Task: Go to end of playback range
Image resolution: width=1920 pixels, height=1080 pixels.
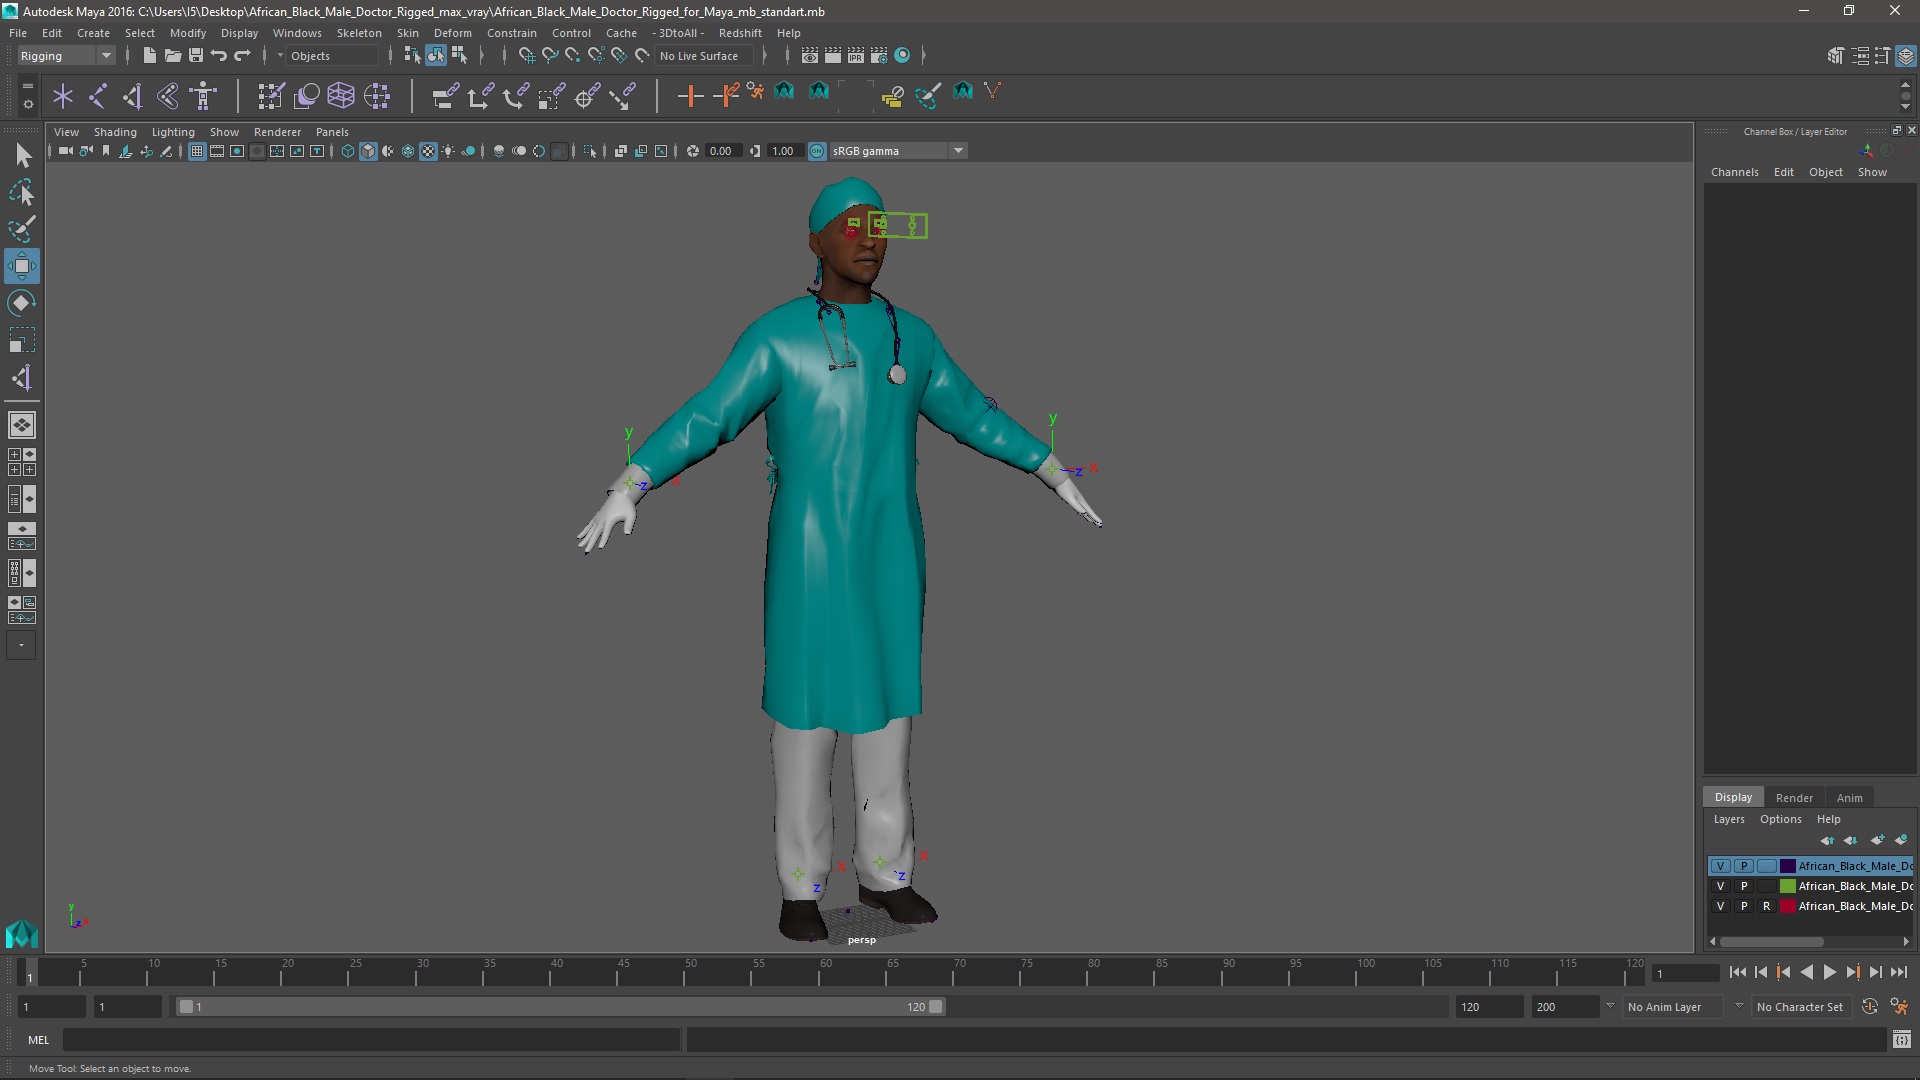Action: [1899, 972]
